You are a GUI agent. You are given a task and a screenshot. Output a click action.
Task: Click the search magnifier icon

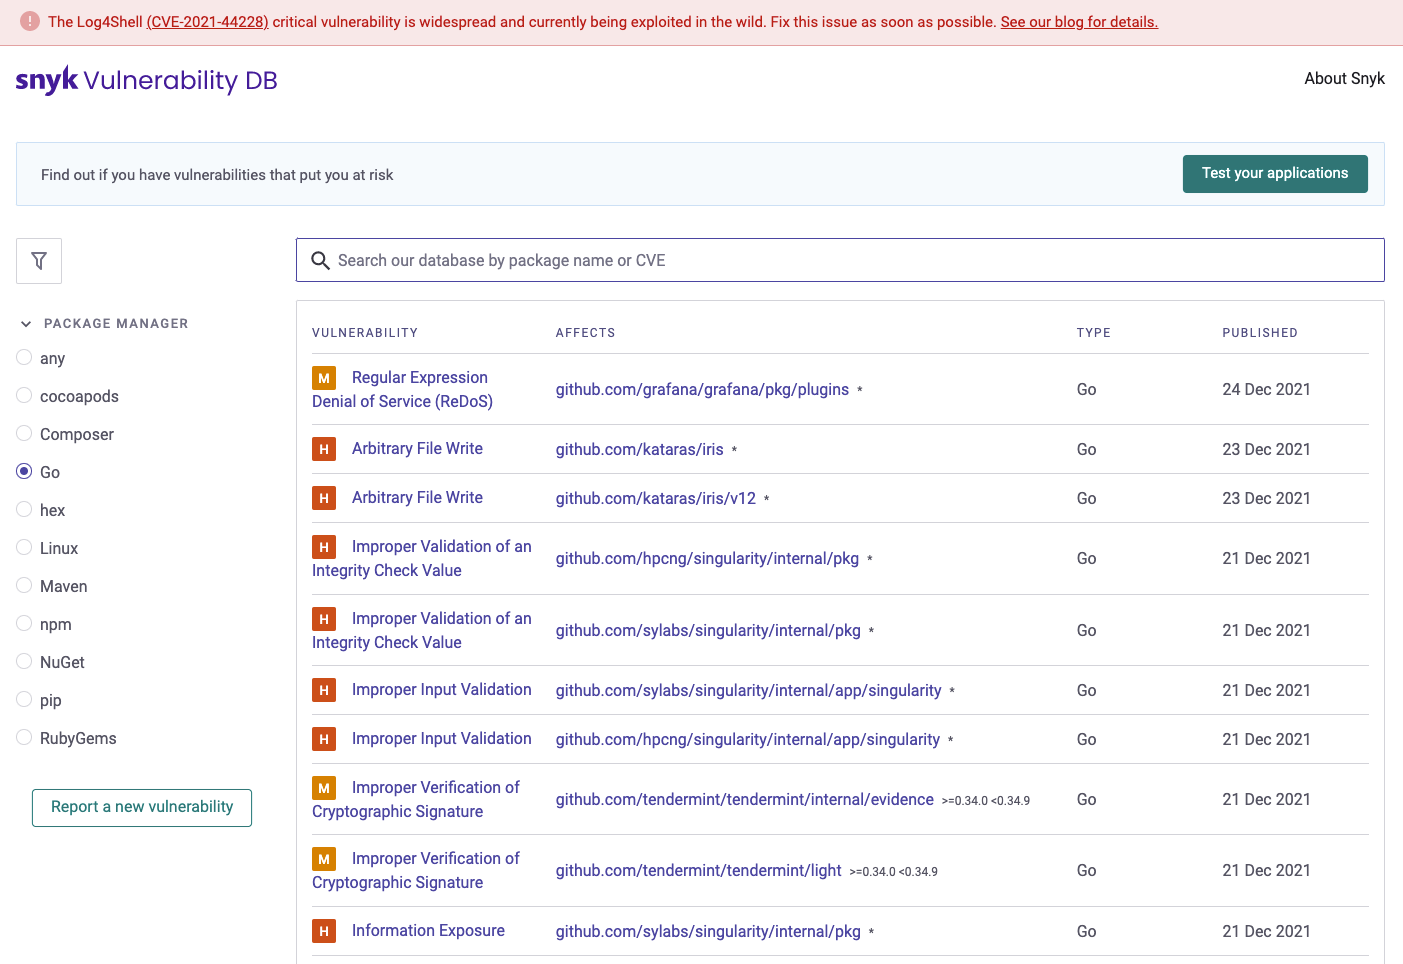[320, 261]
